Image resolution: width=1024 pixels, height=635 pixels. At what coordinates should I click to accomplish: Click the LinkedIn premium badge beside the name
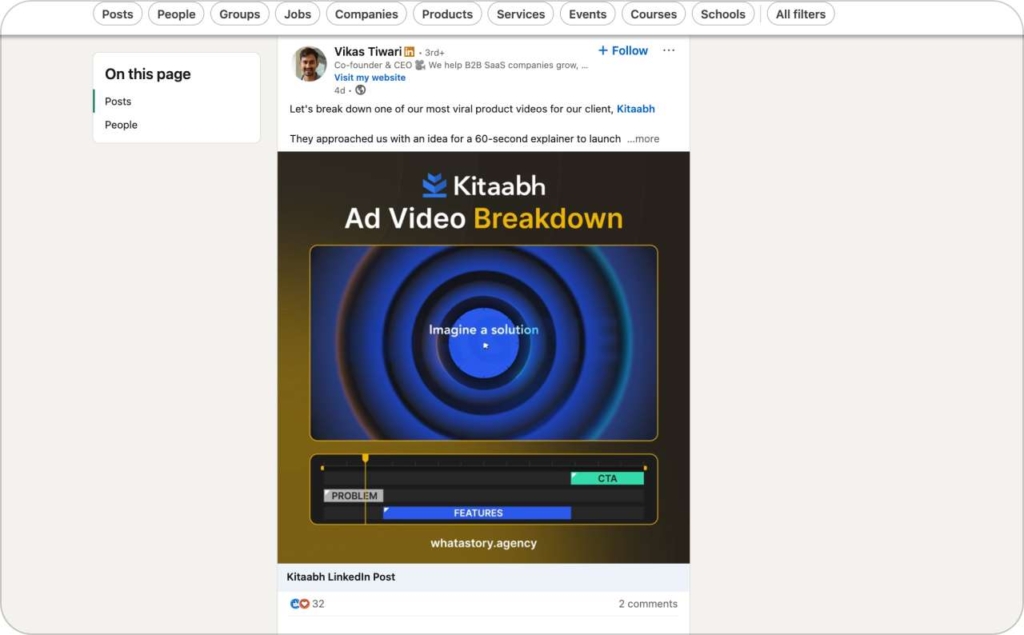click(x=409, y=52)
